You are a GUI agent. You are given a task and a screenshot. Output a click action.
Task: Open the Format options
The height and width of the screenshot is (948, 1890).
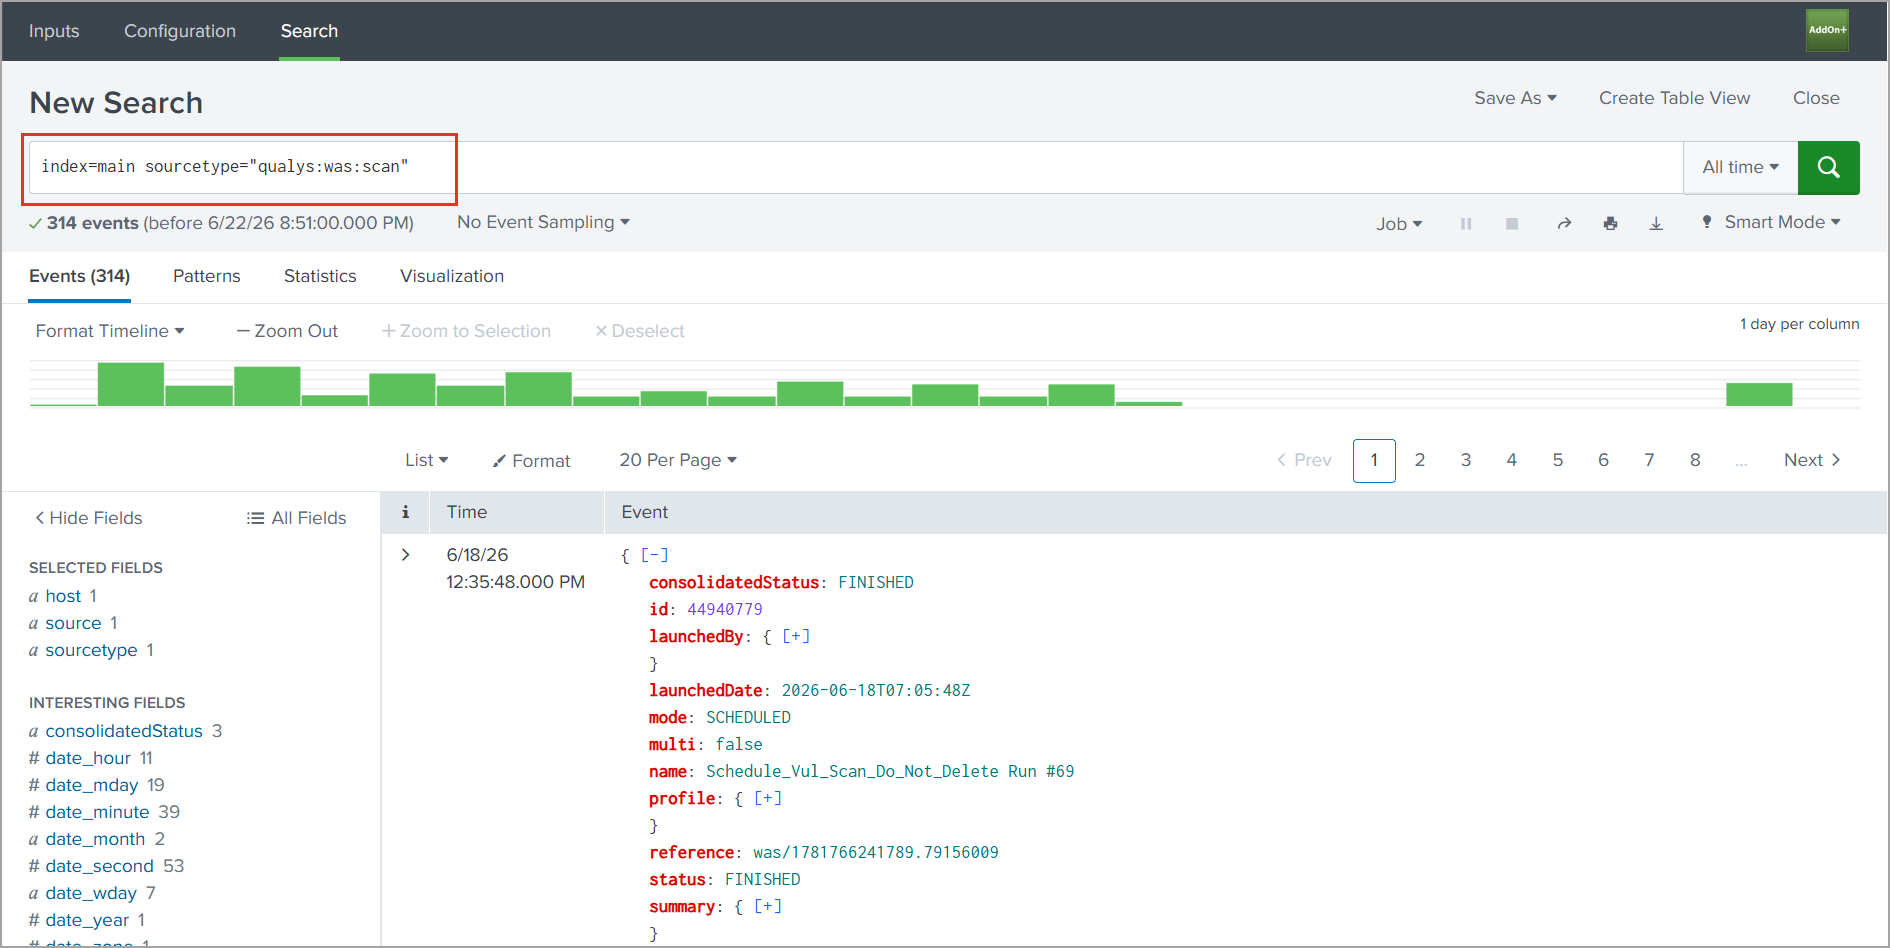(x=531, y=461)
